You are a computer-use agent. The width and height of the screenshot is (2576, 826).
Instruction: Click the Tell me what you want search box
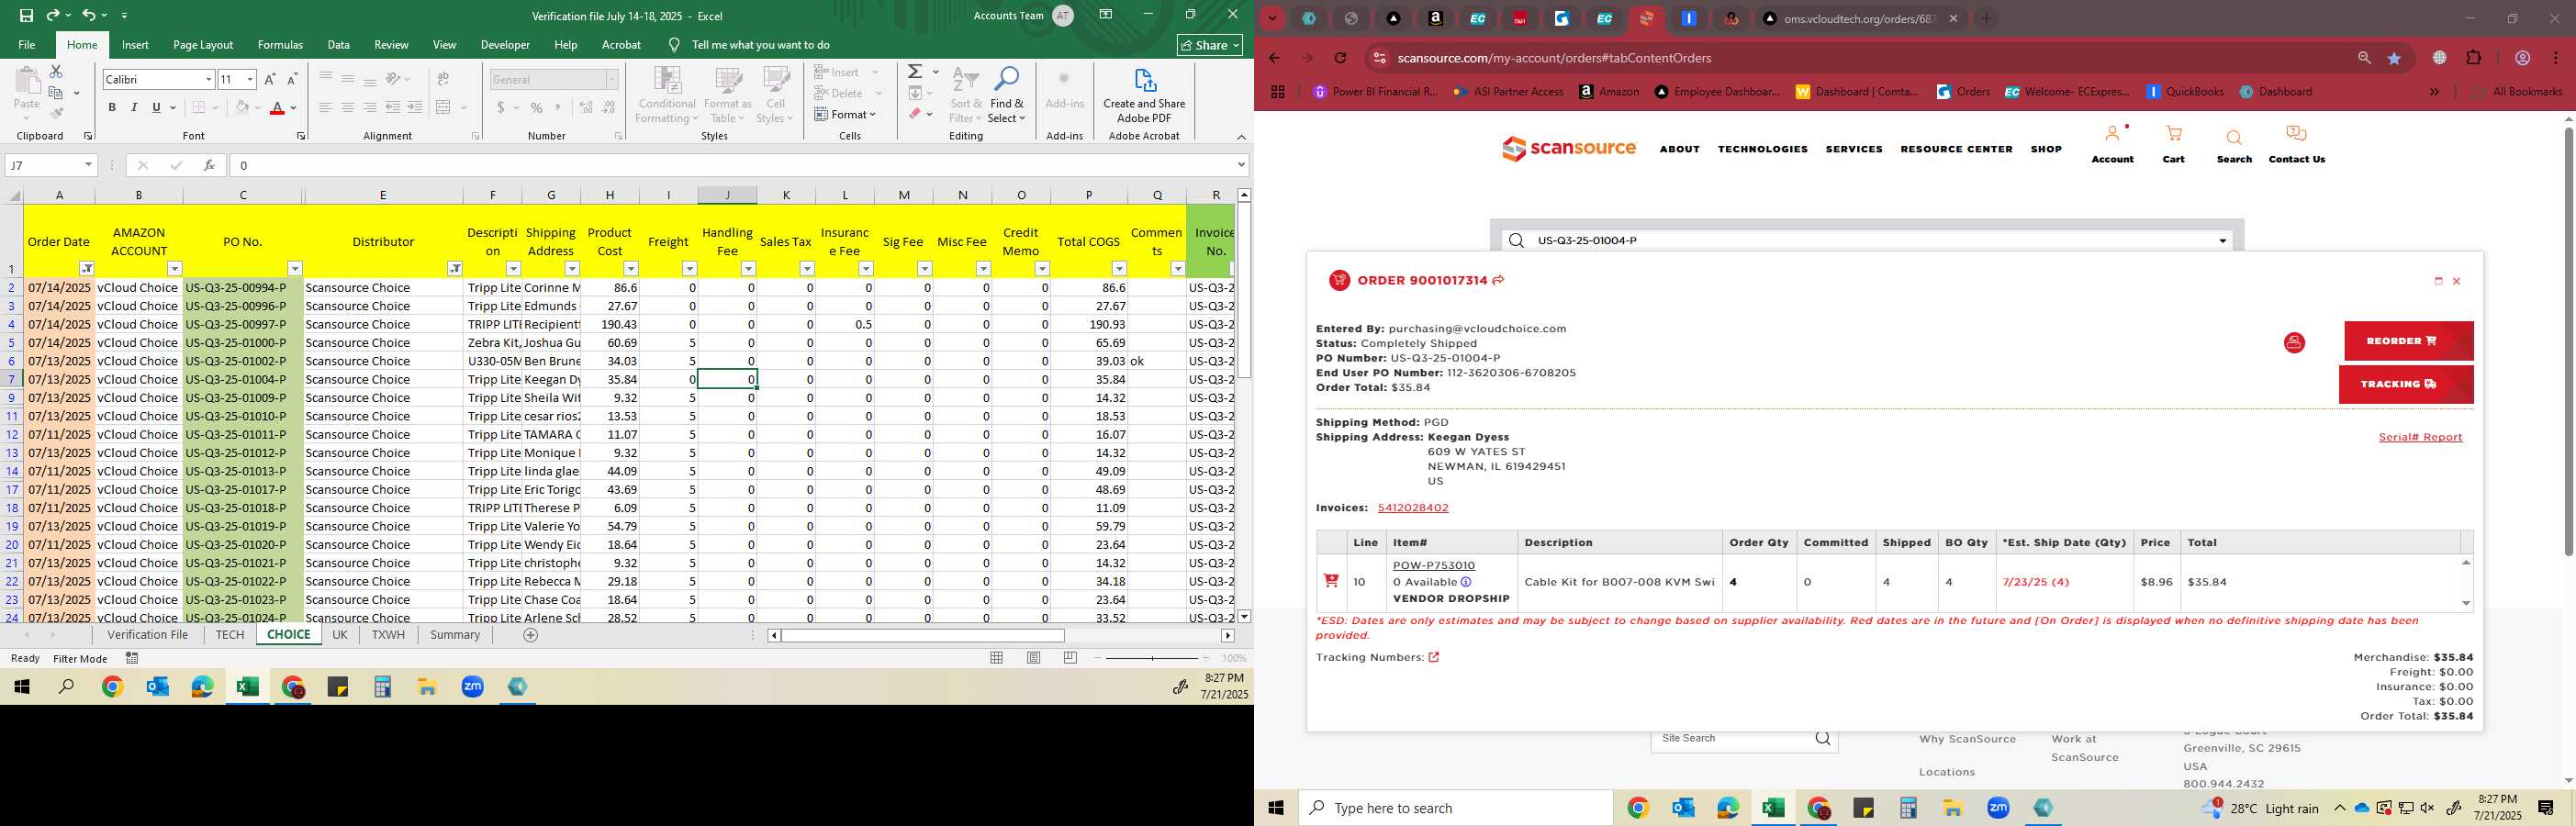(x=760, y=45)
